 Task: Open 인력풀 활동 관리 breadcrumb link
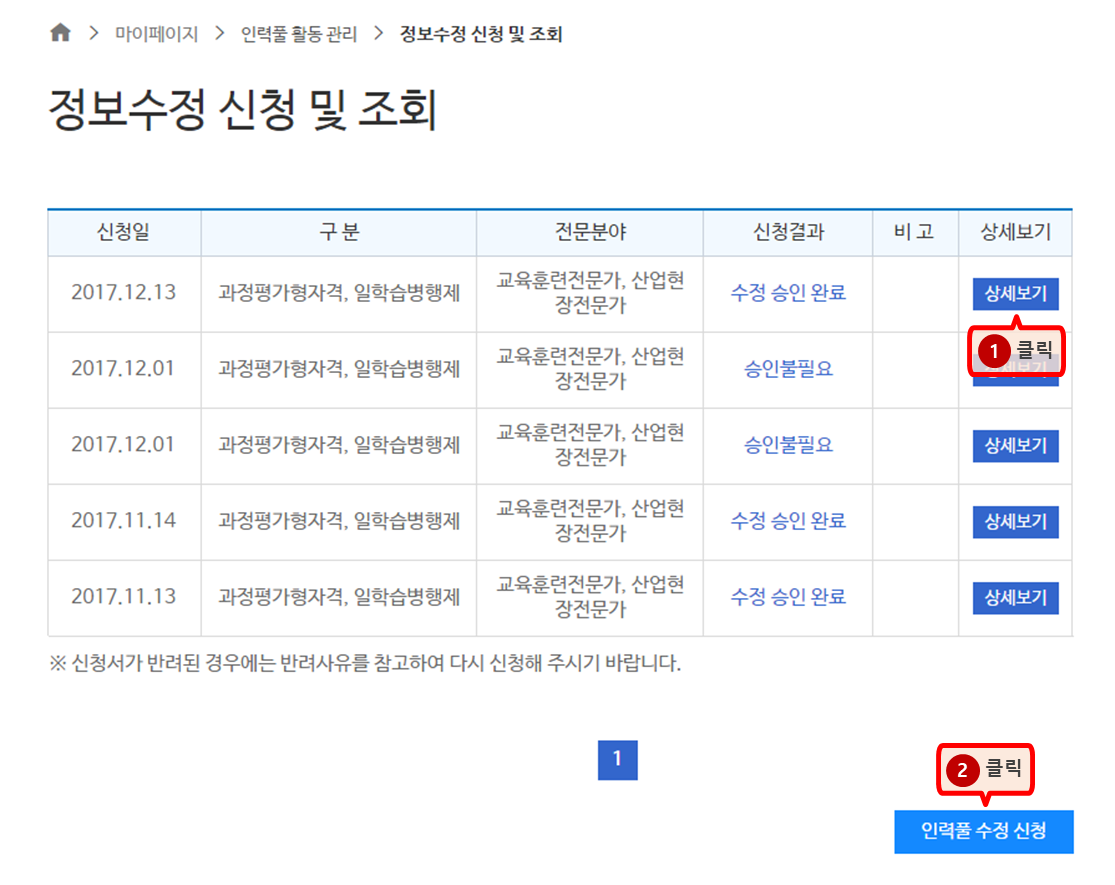[x=299, y=34]
